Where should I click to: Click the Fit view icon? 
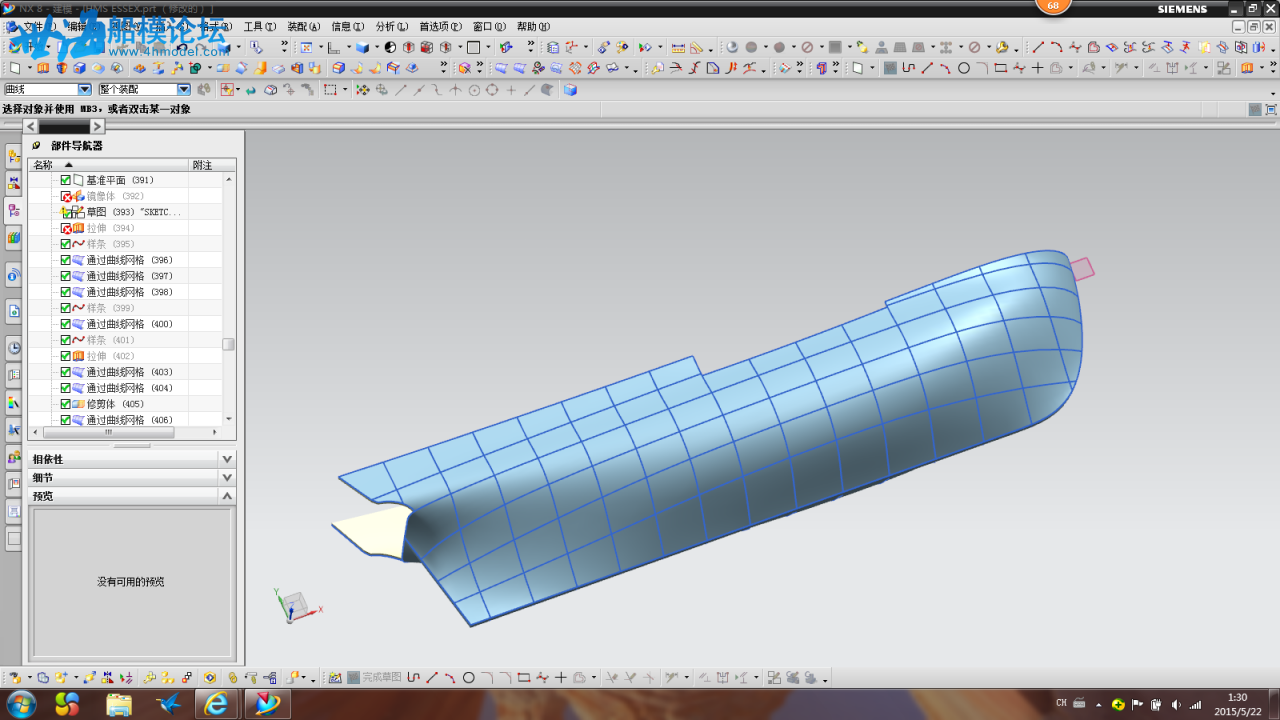[306, 47]
